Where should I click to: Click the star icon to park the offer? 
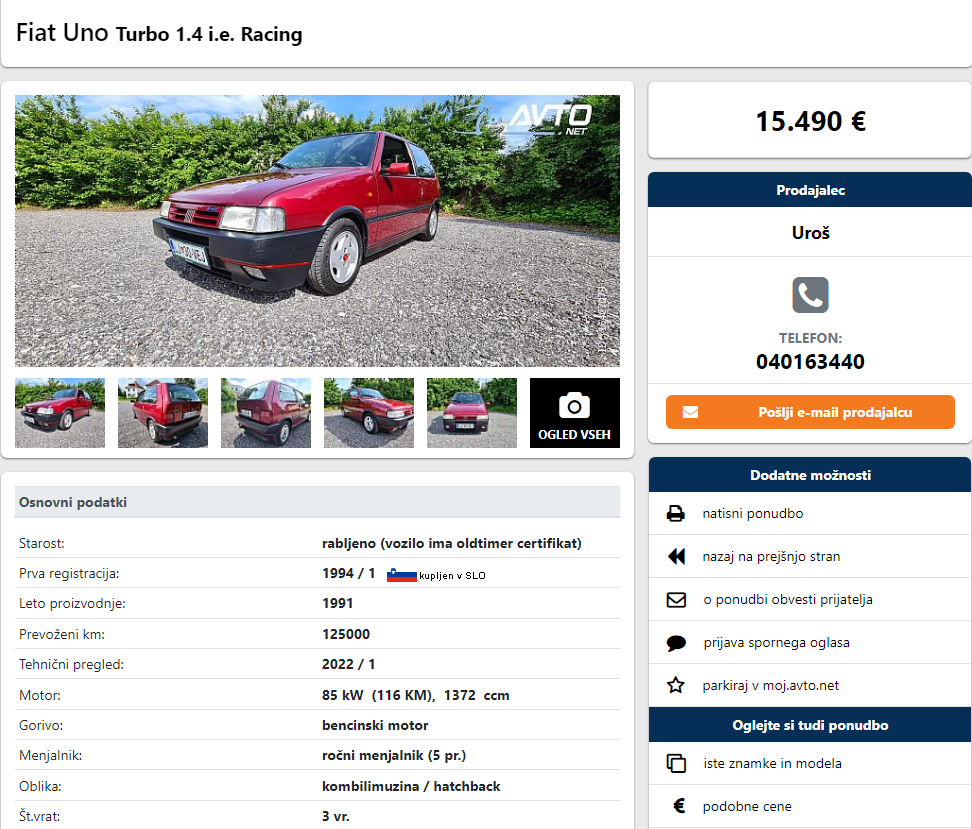click(676, 685)
